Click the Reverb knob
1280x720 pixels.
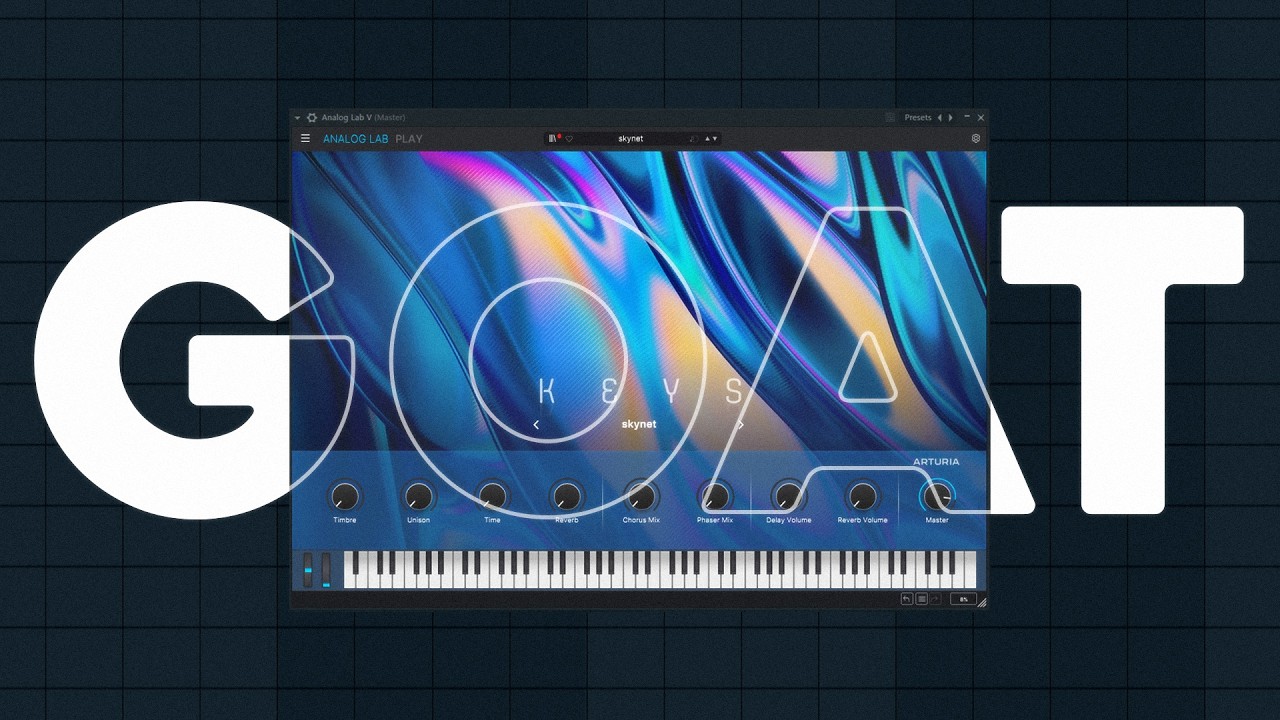pos(567,496)
